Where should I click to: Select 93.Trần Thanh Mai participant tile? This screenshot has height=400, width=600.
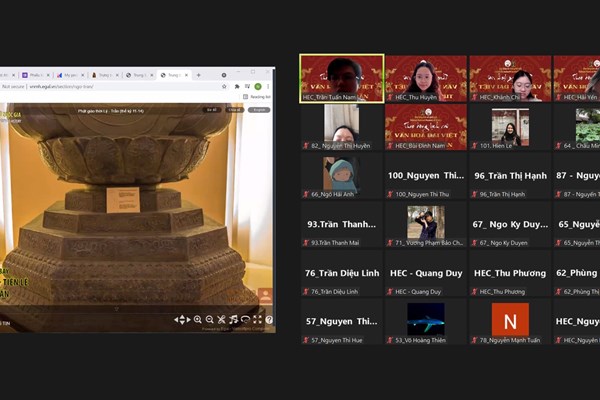point(341,224)
